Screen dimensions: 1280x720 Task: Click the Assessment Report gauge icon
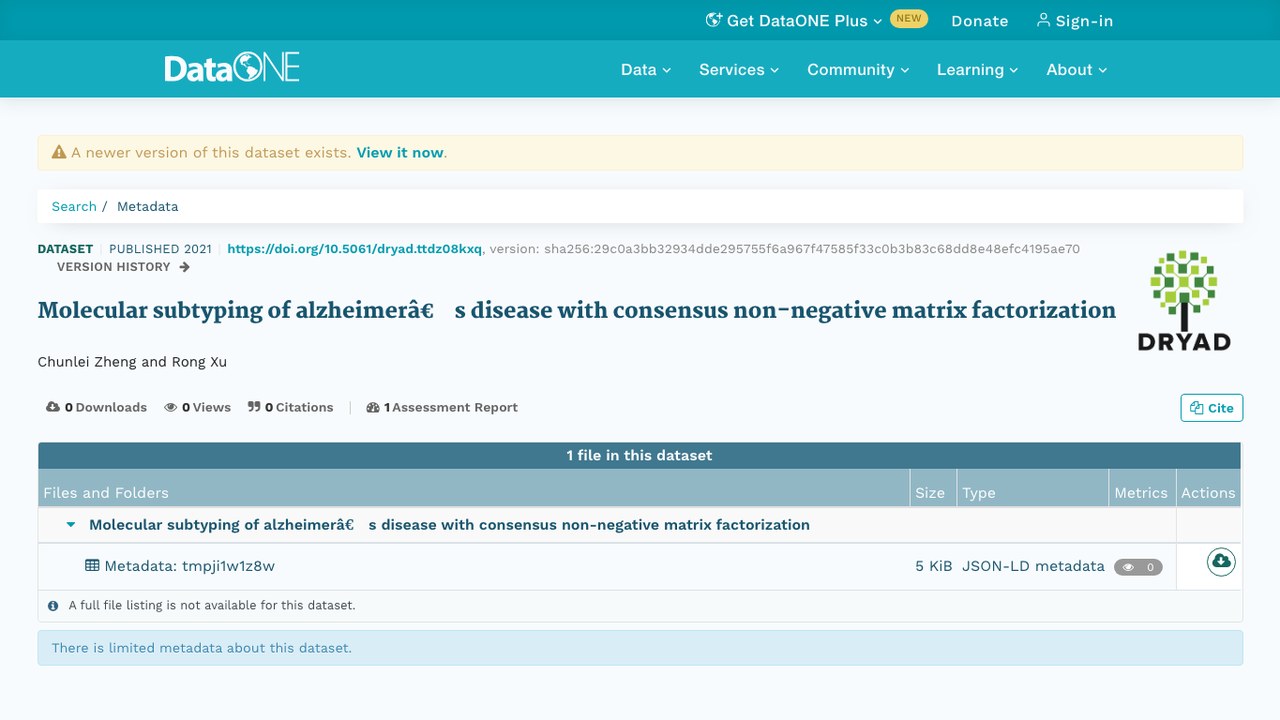pyautogui.click(x=373, y=407)
